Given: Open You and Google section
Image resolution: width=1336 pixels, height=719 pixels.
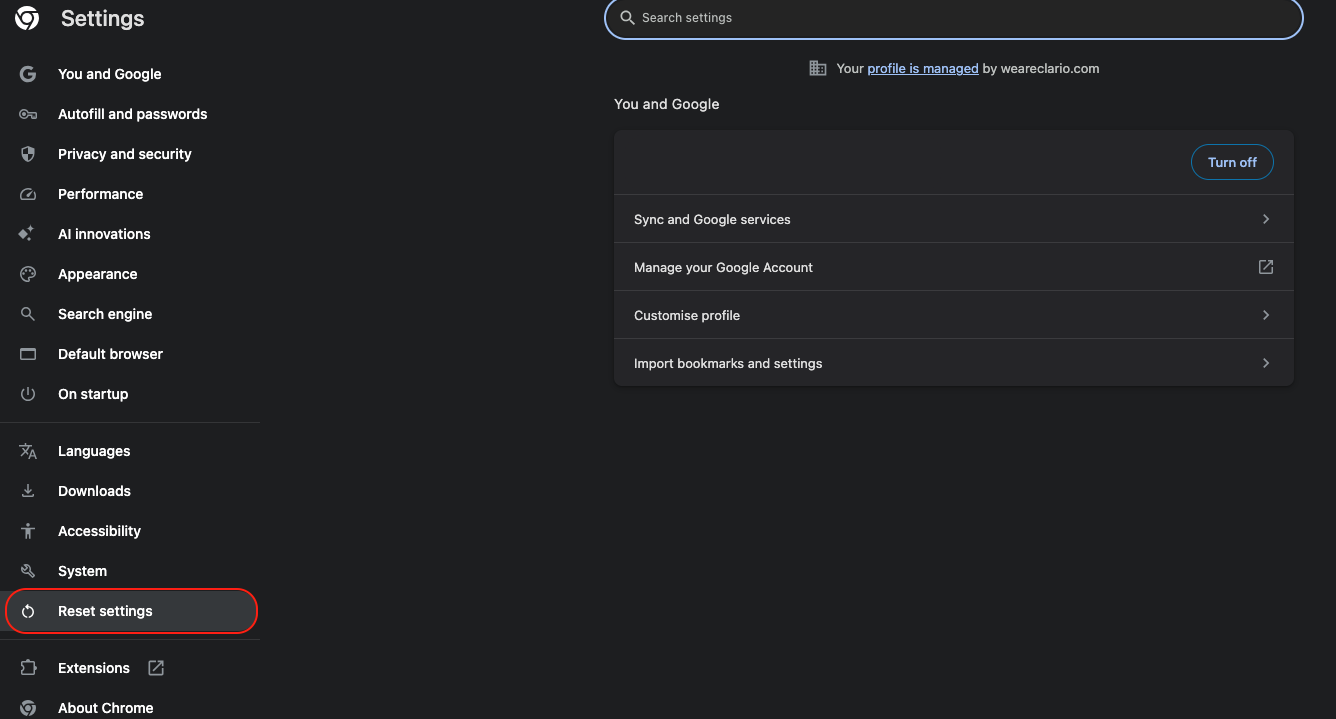Looking at the screenshot, I should coord(109,74).
